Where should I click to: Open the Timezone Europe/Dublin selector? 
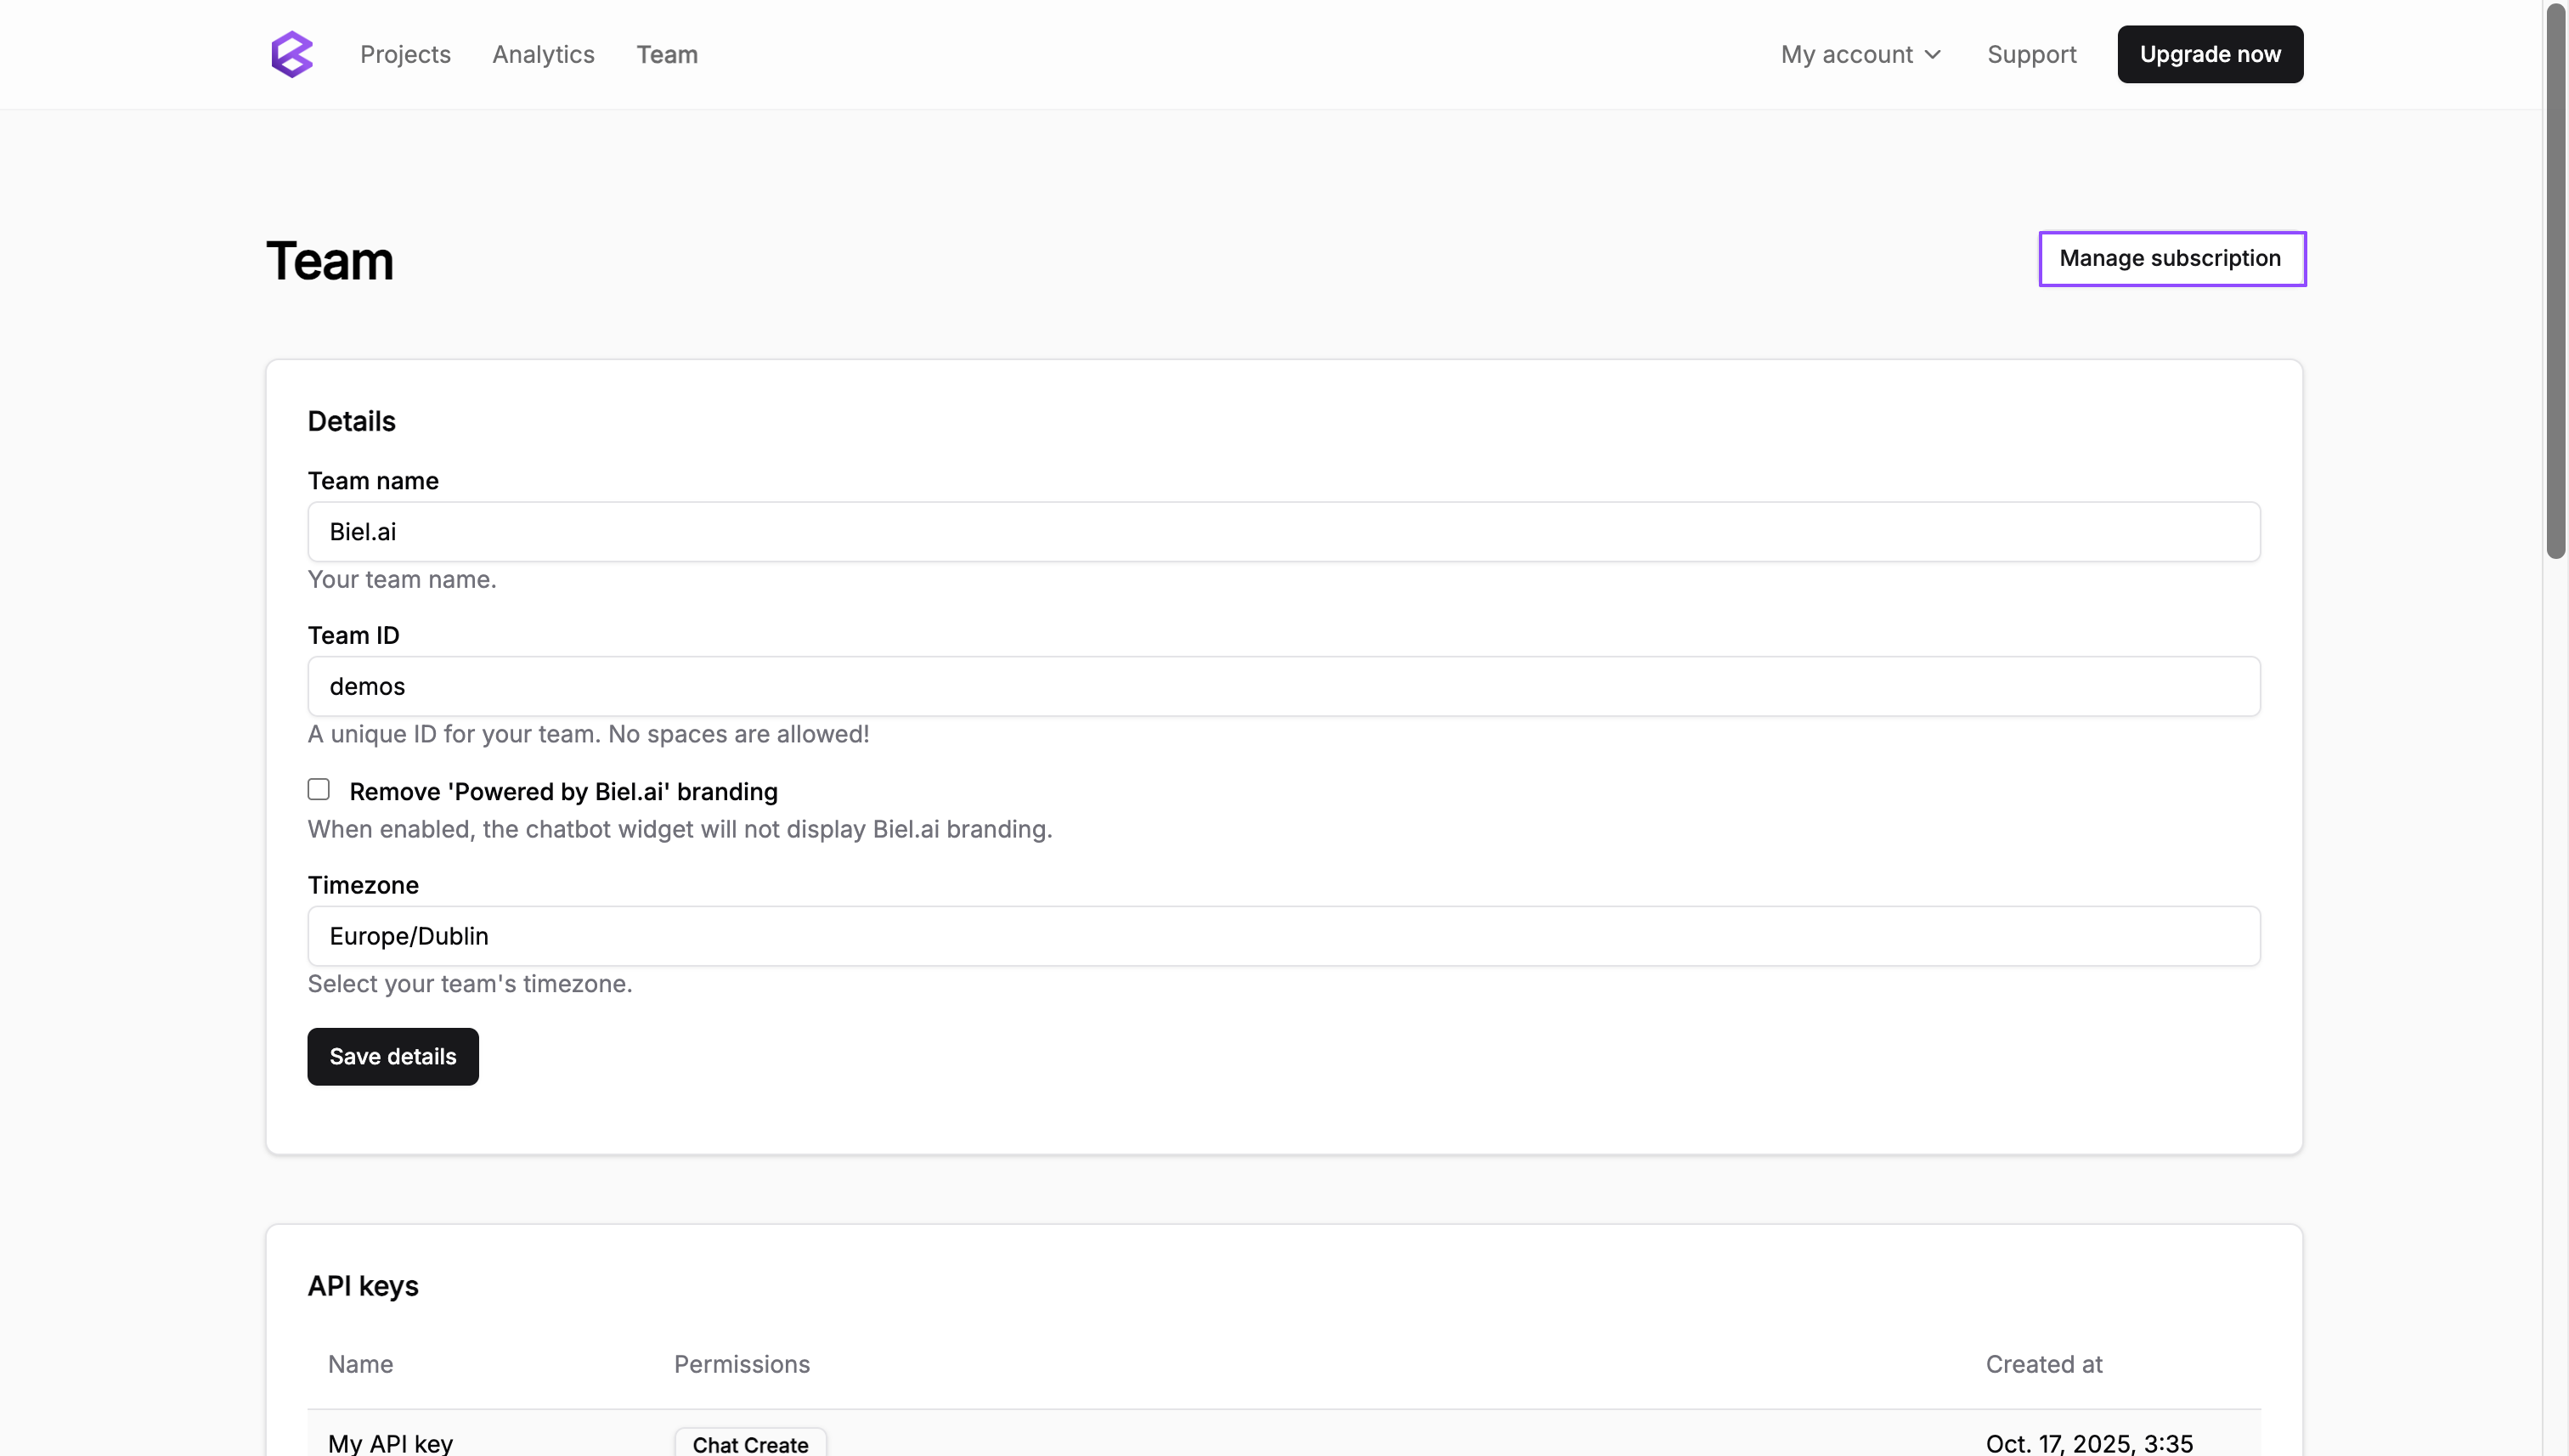click(1283, 936)
